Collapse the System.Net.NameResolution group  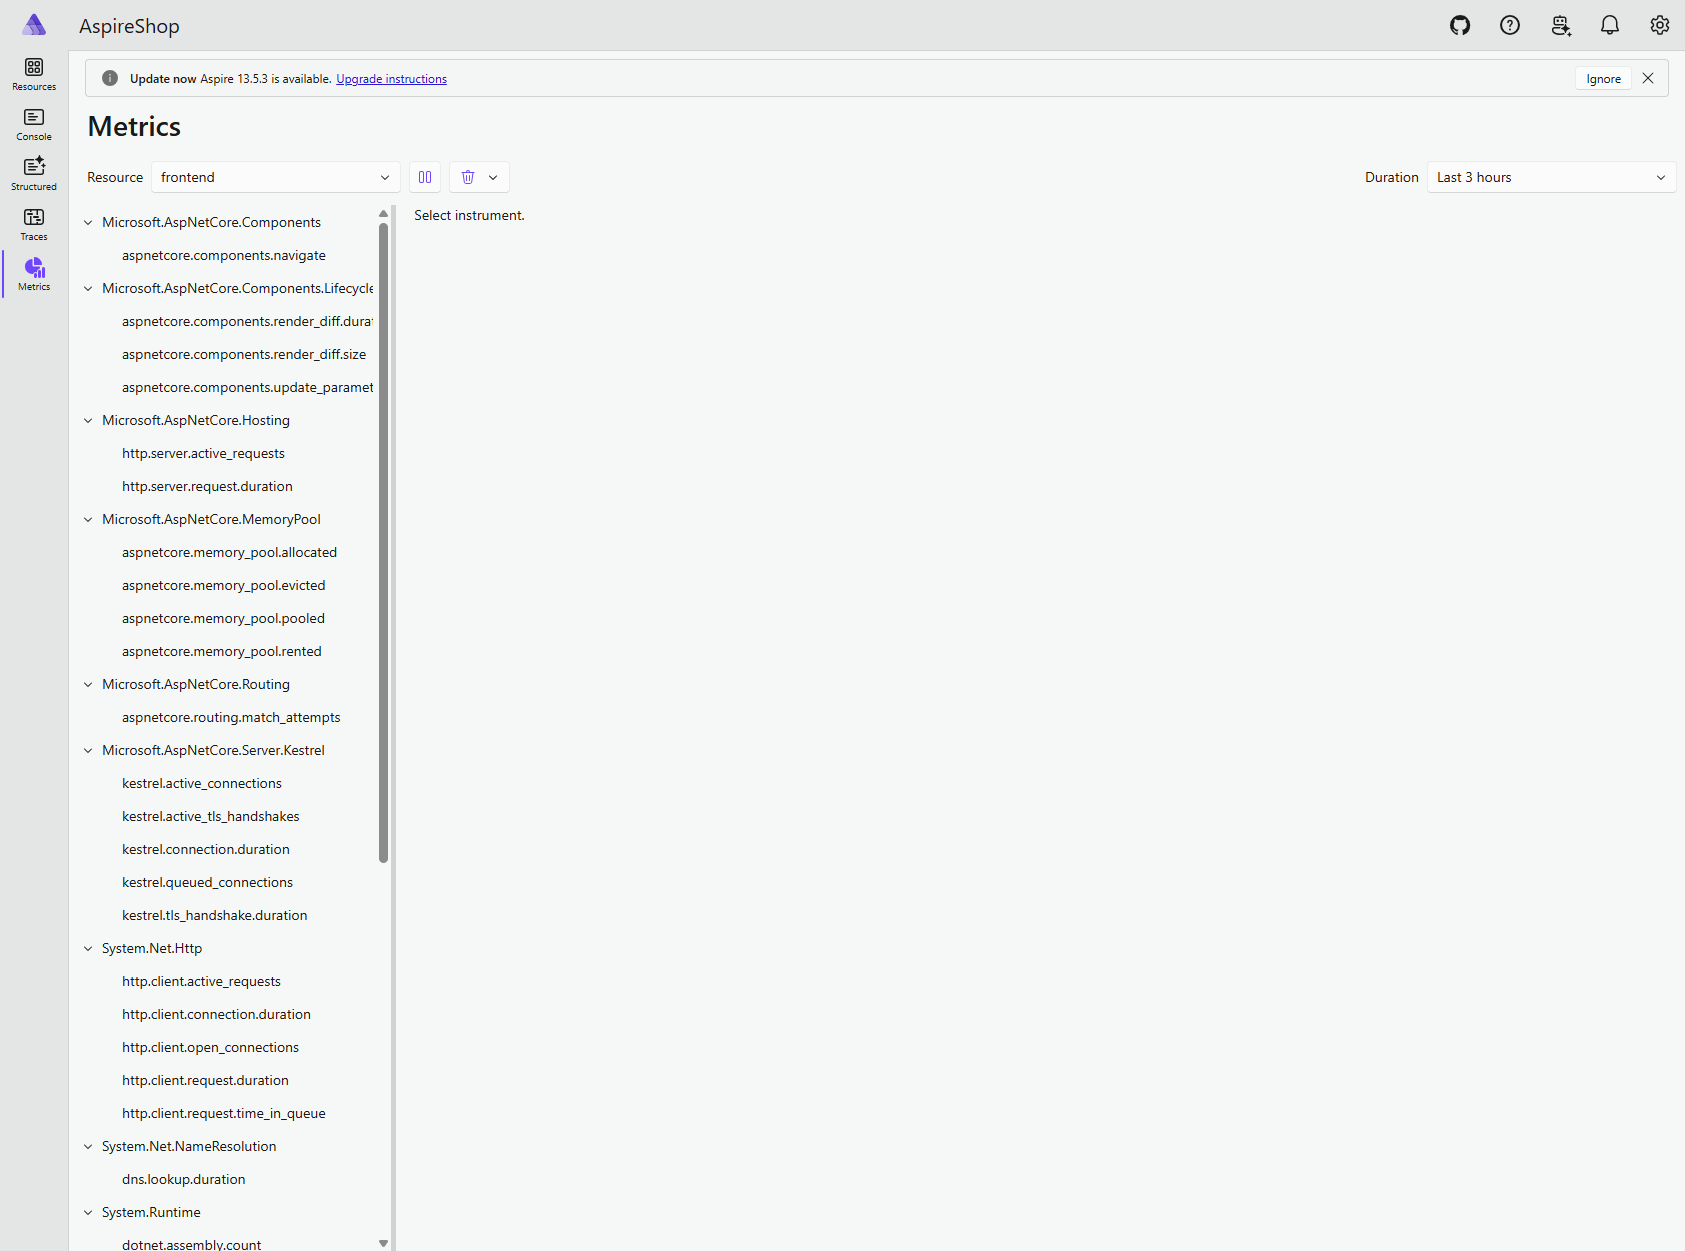click(88, 1146)
